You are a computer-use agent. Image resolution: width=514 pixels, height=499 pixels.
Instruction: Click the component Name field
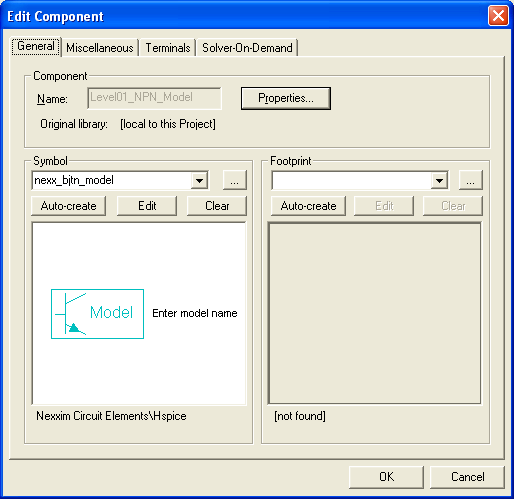tap(154, 98)
